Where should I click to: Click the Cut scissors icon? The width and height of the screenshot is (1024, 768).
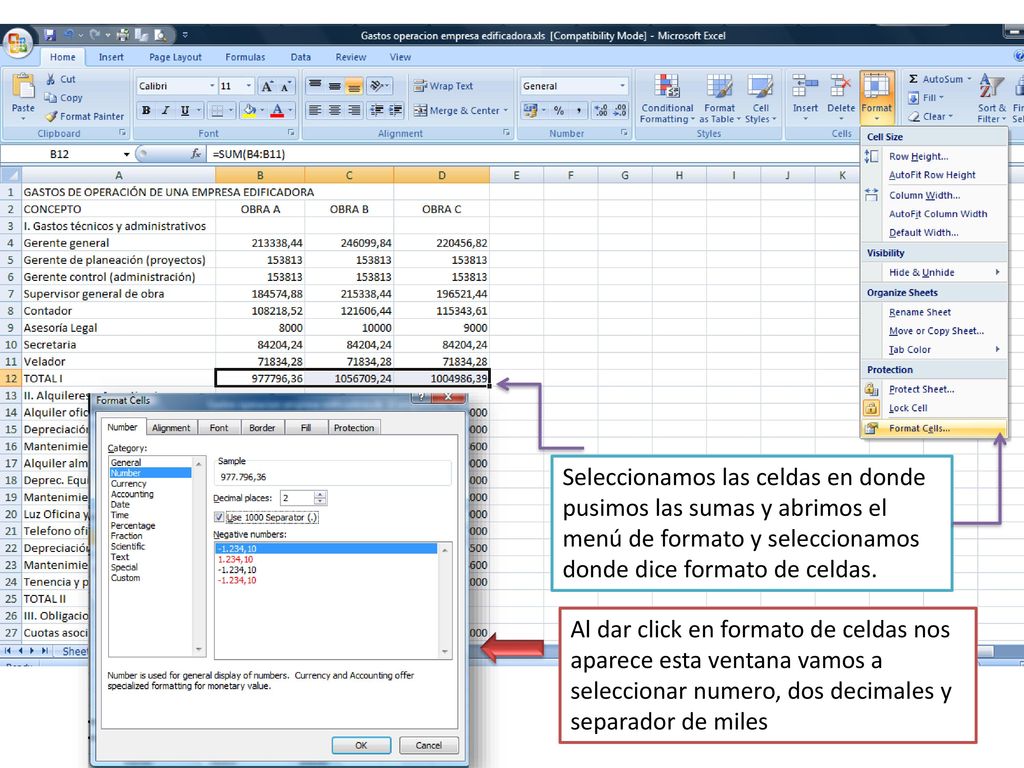(51, 79)
